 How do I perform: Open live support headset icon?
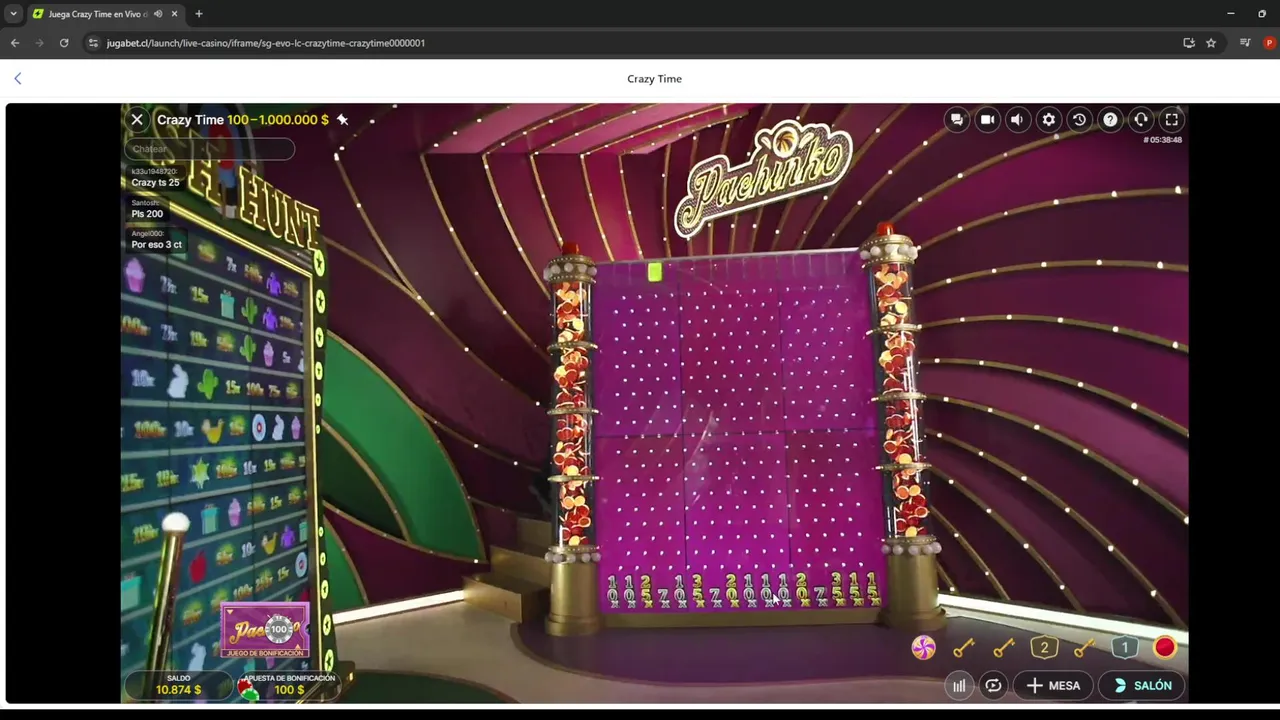pos(1141,119)
